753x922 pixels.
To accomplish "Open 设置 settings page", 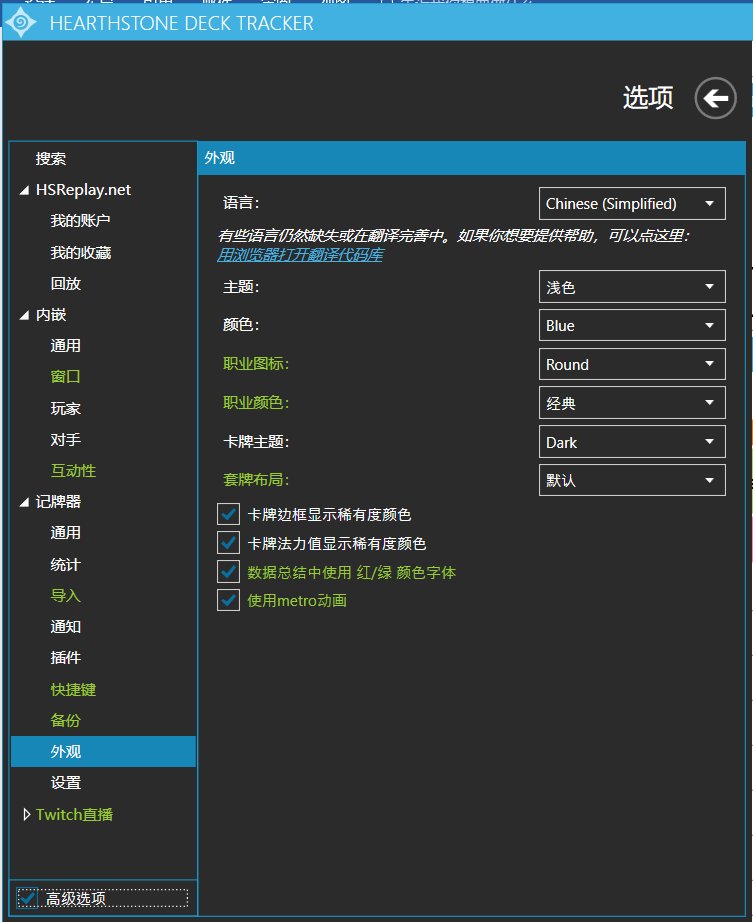I will tap(65, 783).
